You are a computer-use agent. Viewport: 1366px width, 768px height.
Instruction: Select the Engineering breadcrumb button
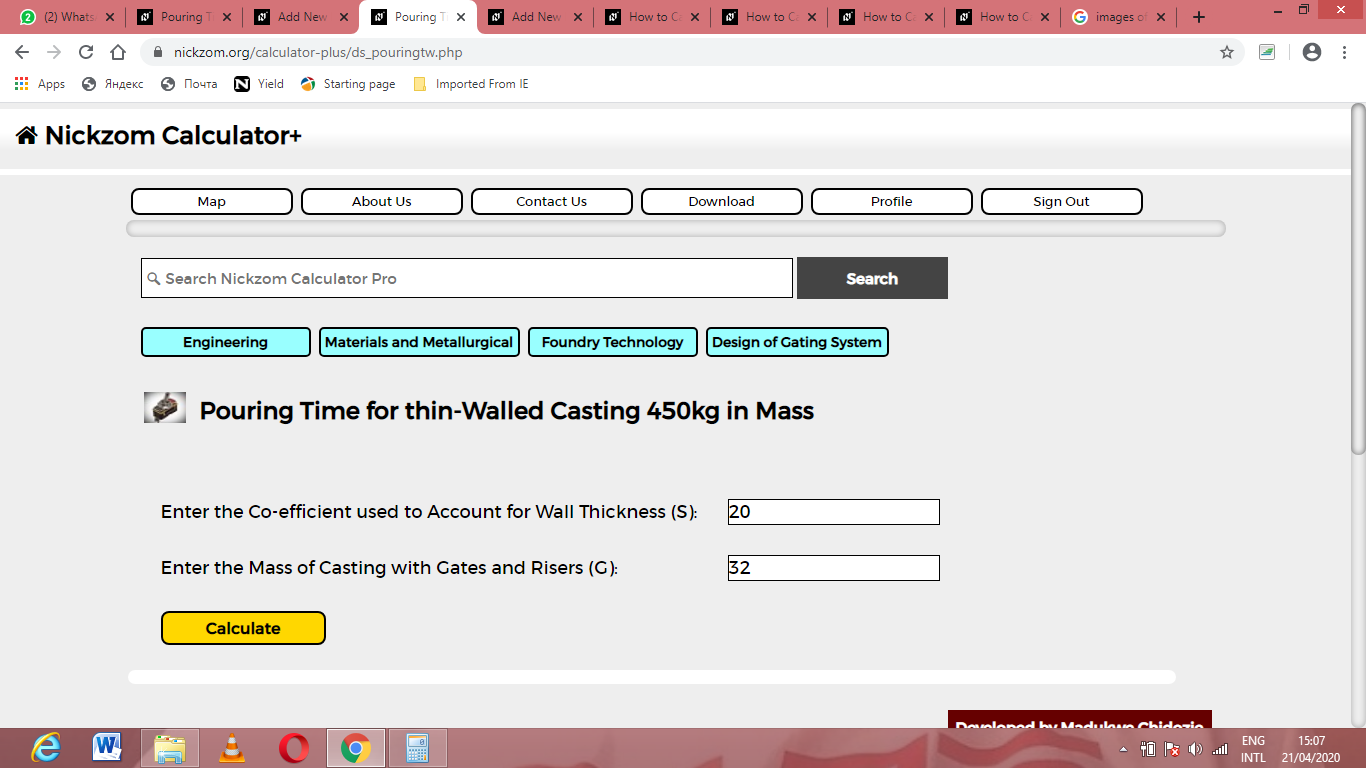point(226,342)
